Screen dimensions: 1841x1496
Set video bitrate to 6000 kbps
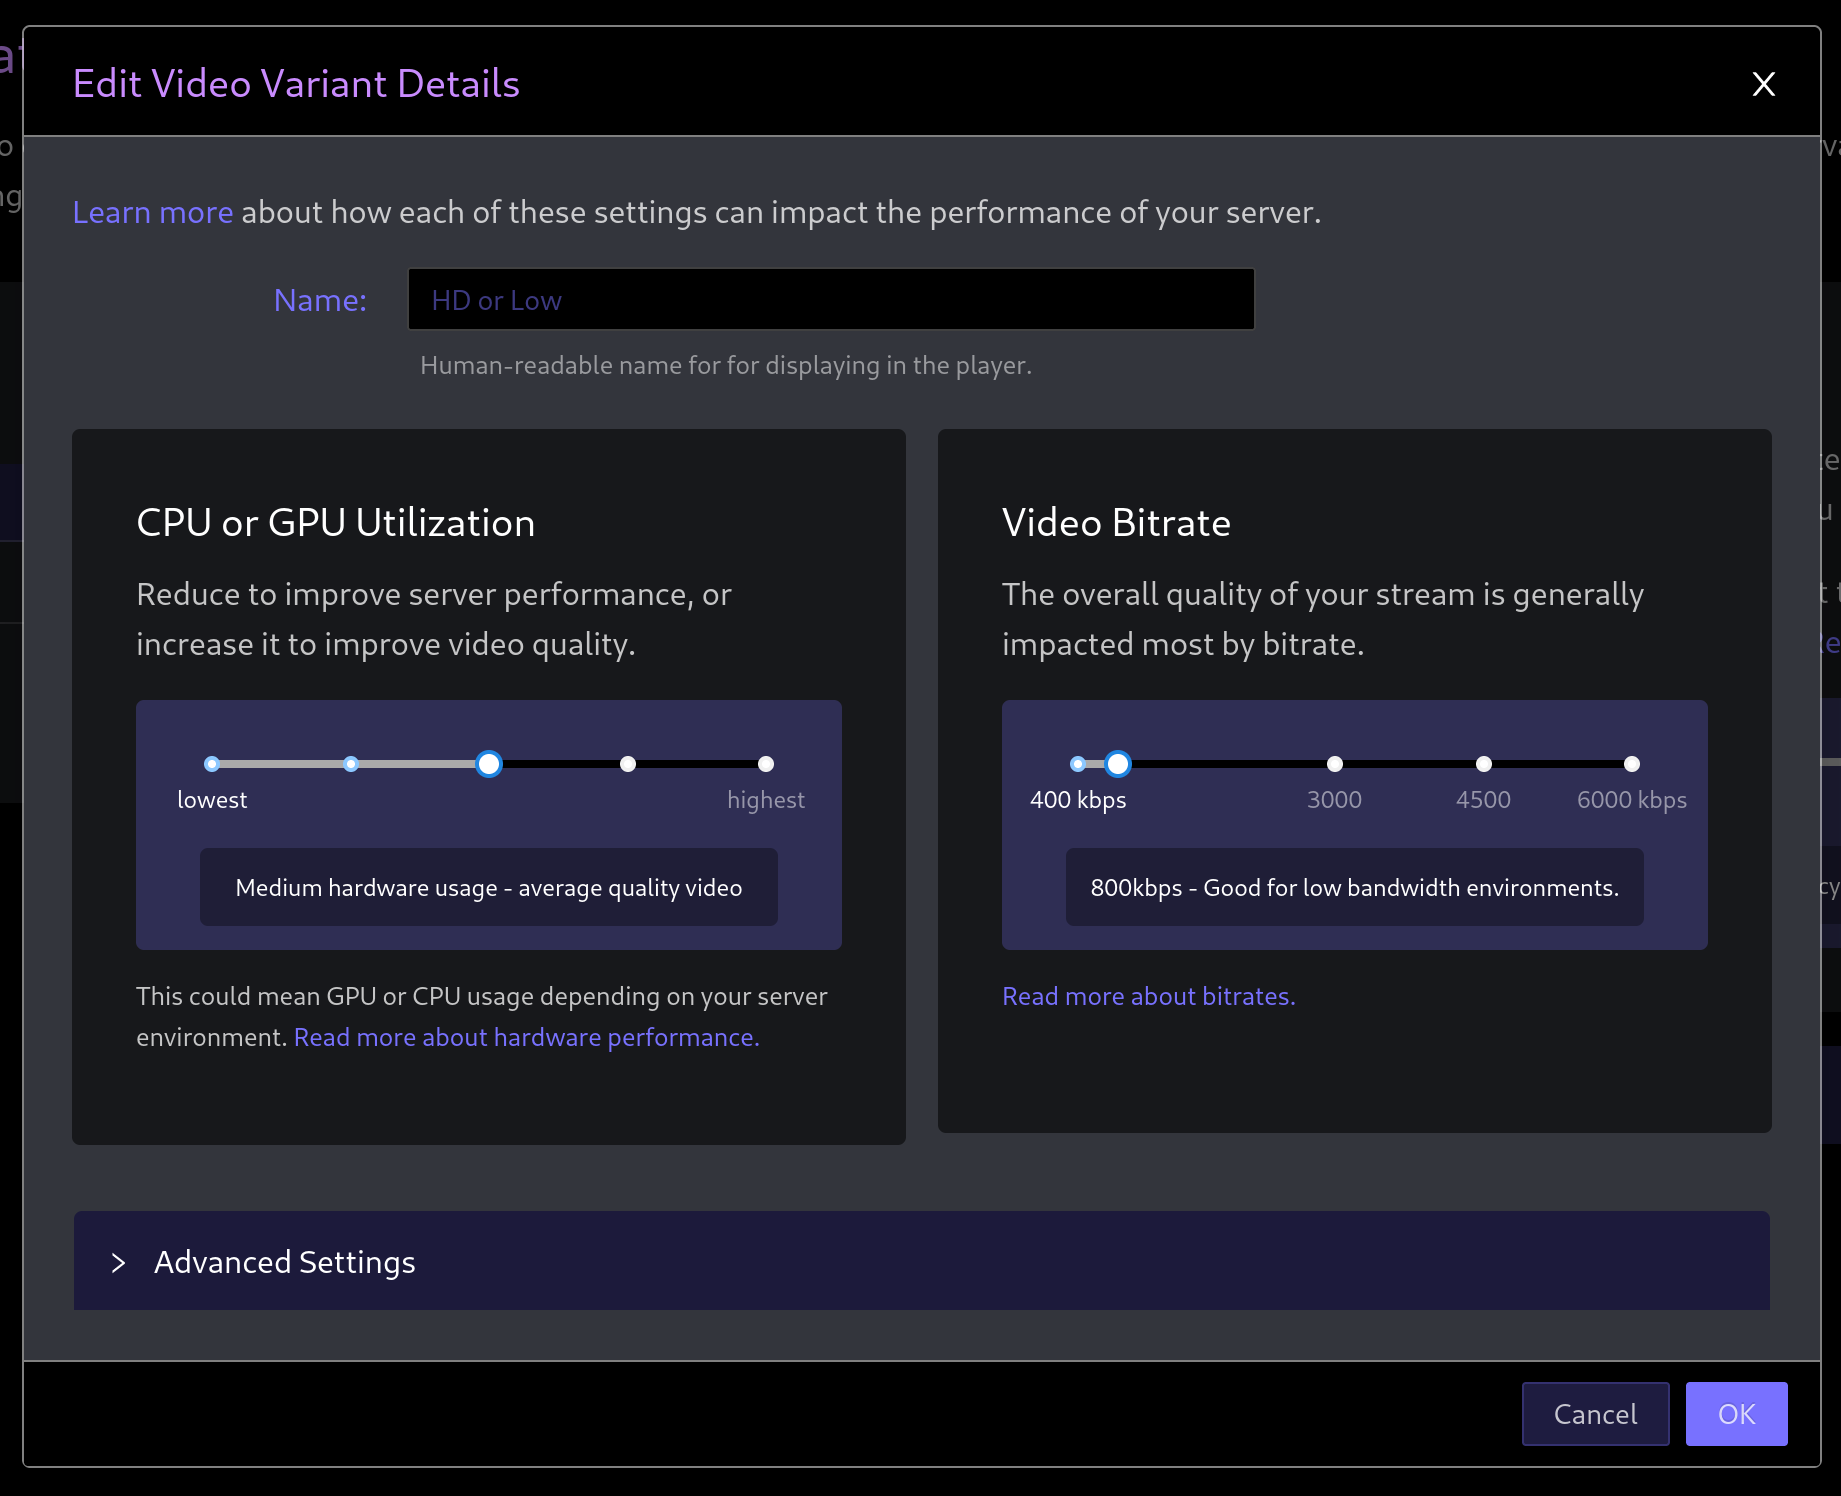coord(1632,764)
